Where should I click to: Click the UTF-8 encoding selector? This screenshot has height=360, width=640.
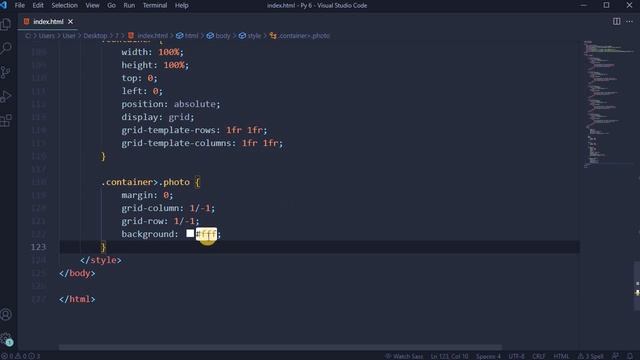(516, 356)
